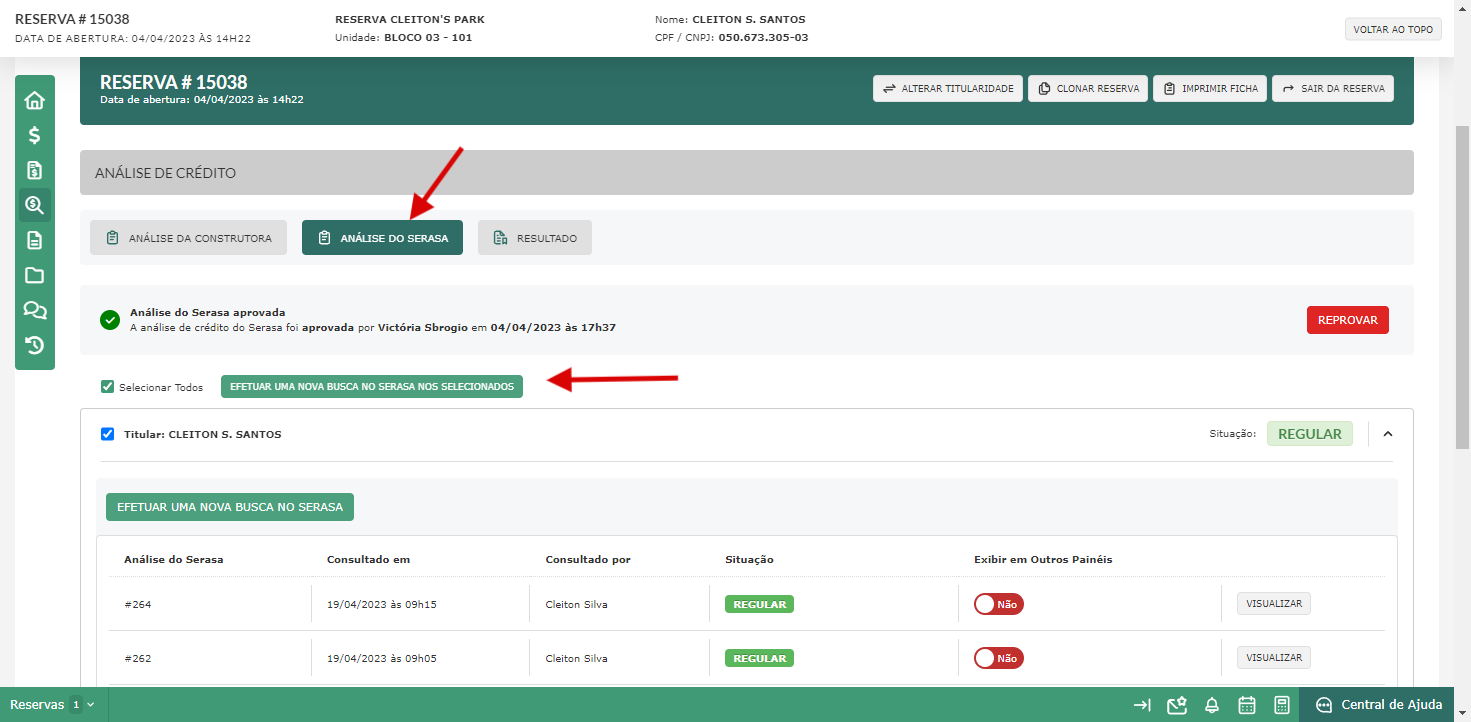Open the notifications bell icon
Image resolution: width=1471 pixels, height=722 pixels.
(x=1212, y=705)
